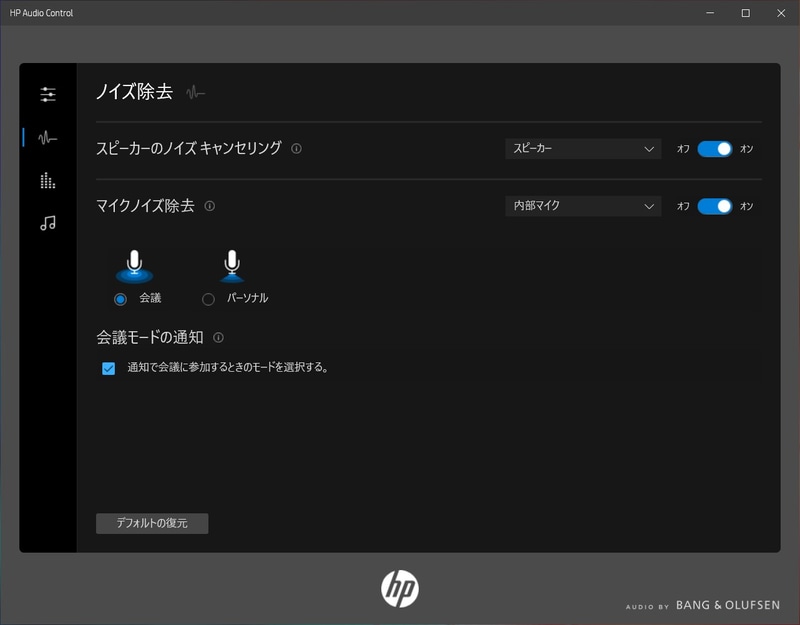This screenshot has height=625, width=800.
Task: Disable the mic noise removal toggle
Action: coord(717,206)
